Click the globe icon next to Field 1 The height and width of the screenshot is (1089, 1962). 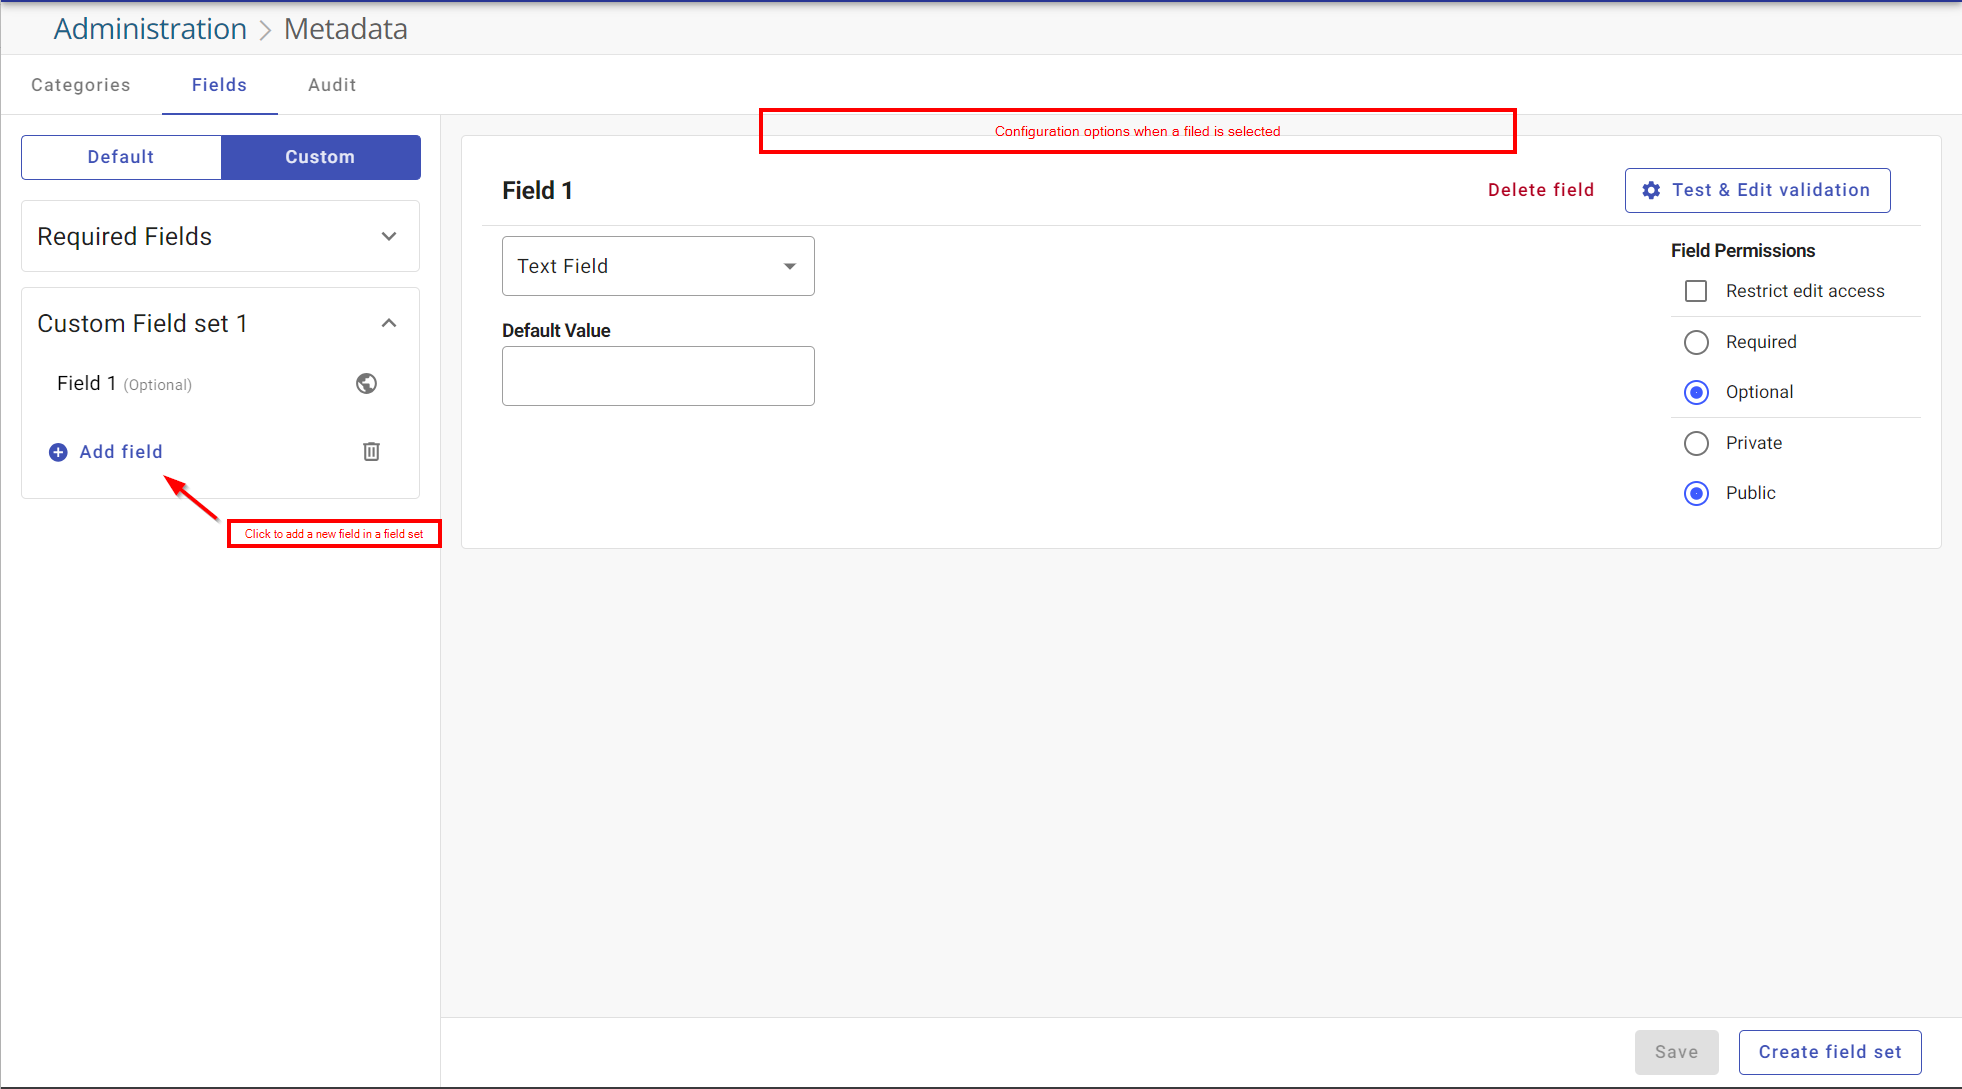(367, 384)
